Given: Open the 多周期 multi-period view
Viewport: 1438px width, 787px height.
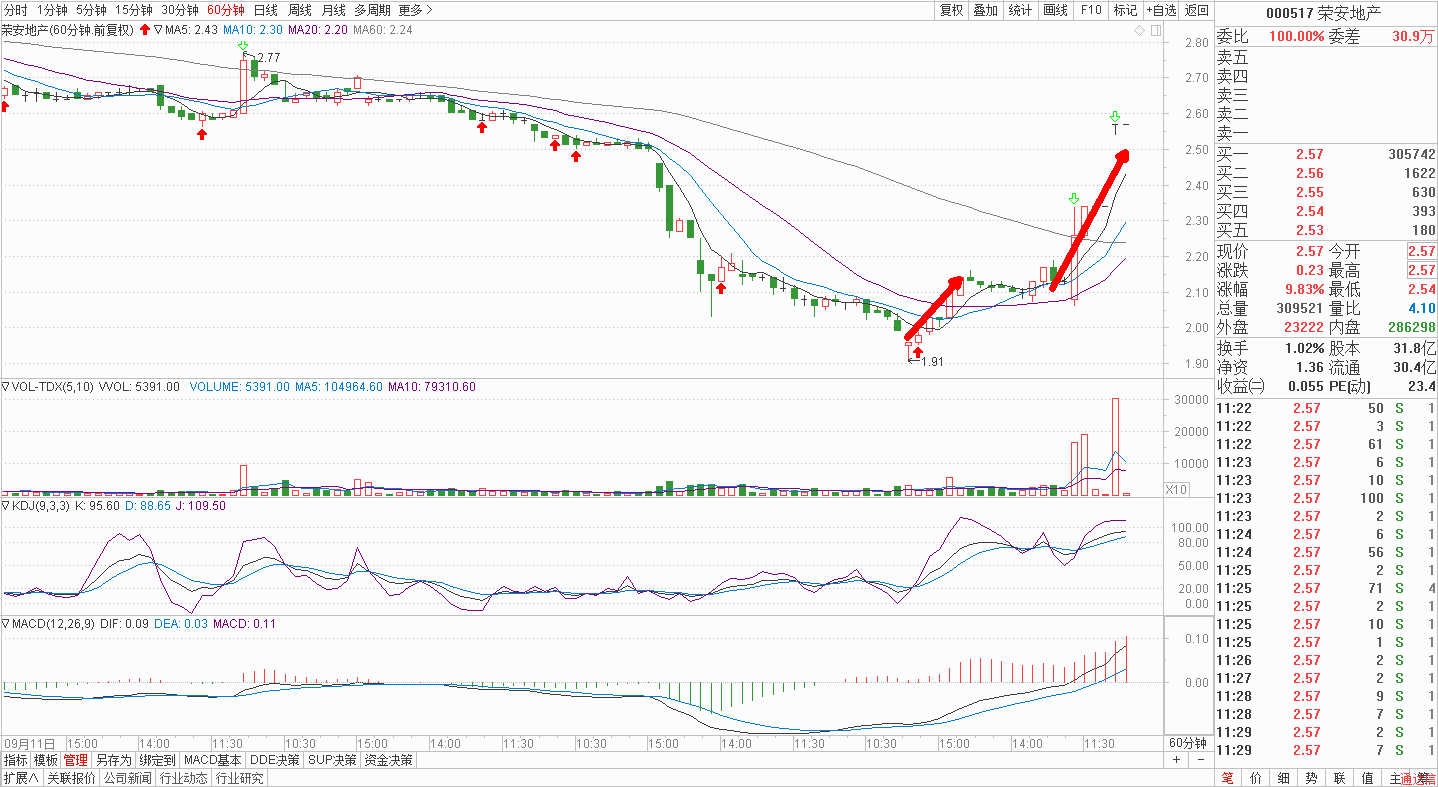Looking at the screenshot, I should click(x=372, y=10).
